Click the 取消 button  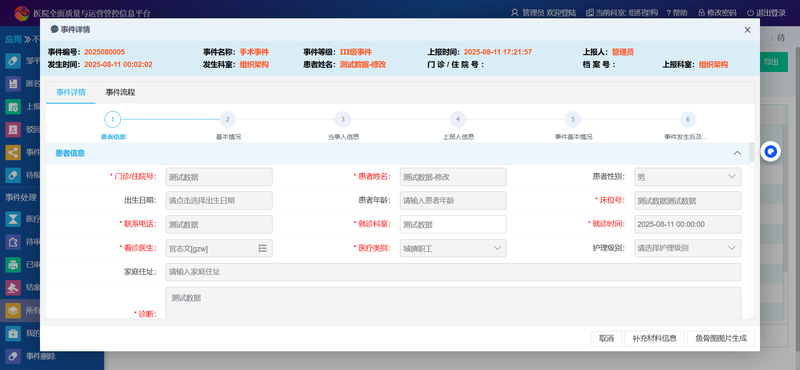pyautogui.click(x=606, y=338)
